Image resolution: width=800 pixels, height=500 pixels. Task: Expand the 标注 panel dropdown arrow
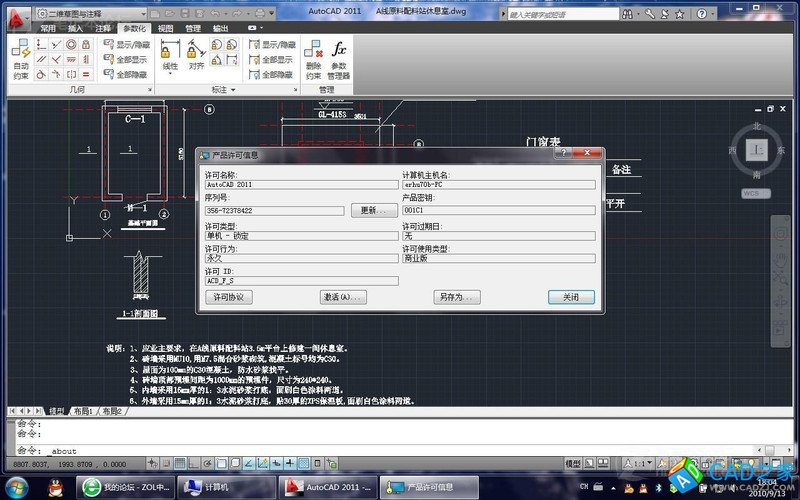click(x=234, y=90)
